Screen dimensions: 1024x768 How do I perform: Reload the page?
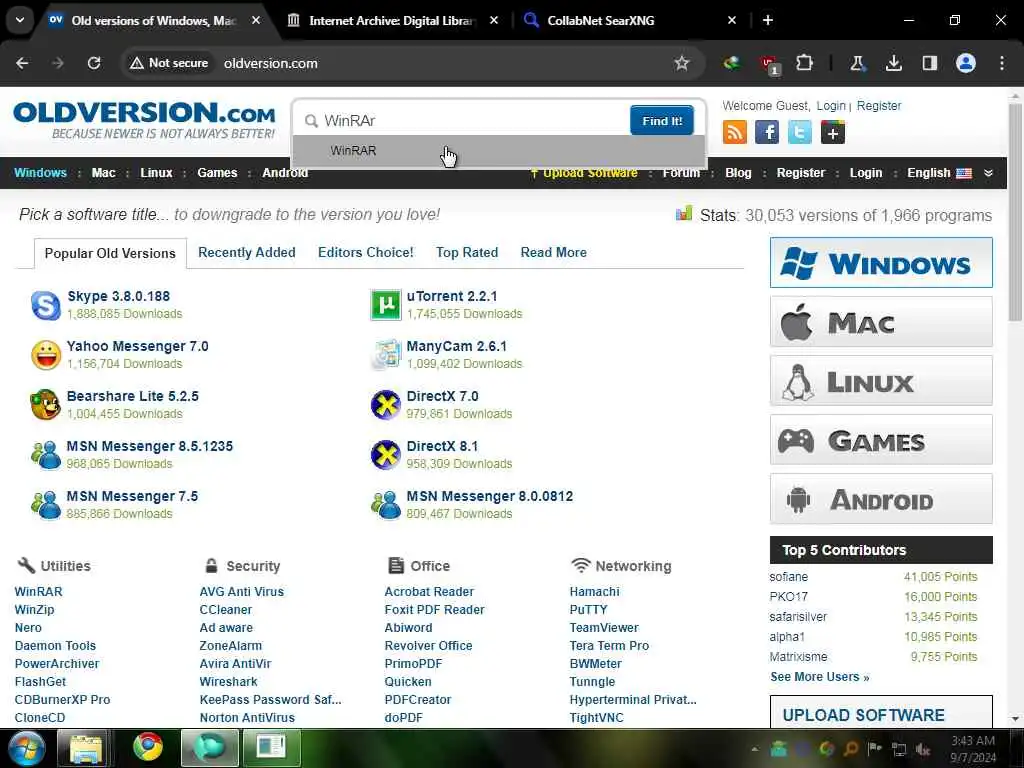(94, 63)
